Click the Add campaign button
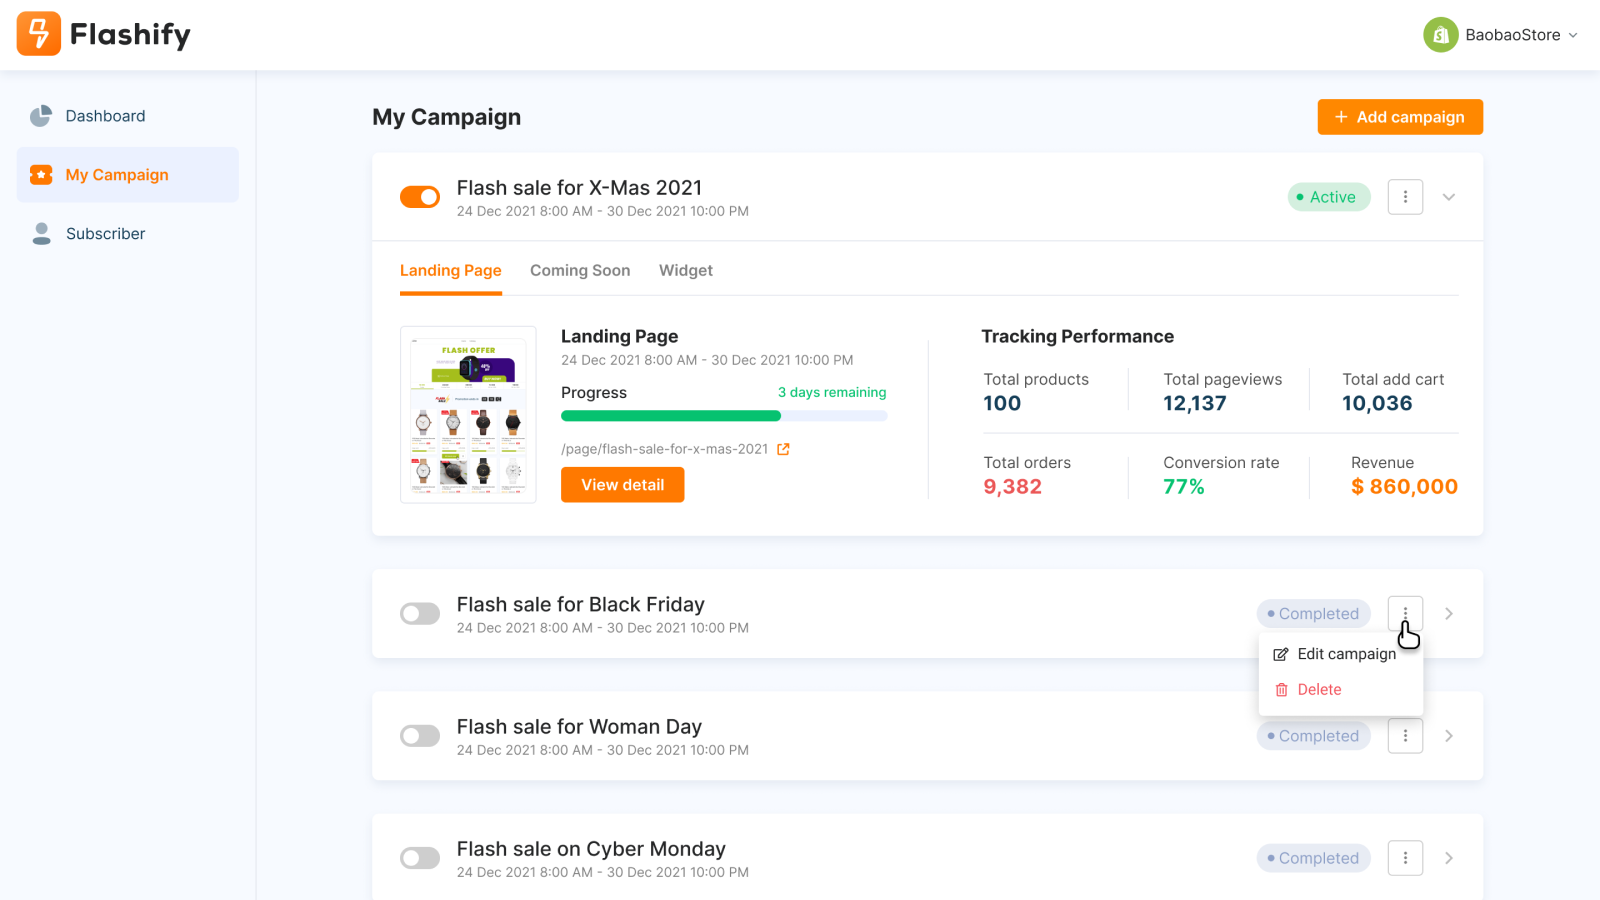 pos(1400,117)
